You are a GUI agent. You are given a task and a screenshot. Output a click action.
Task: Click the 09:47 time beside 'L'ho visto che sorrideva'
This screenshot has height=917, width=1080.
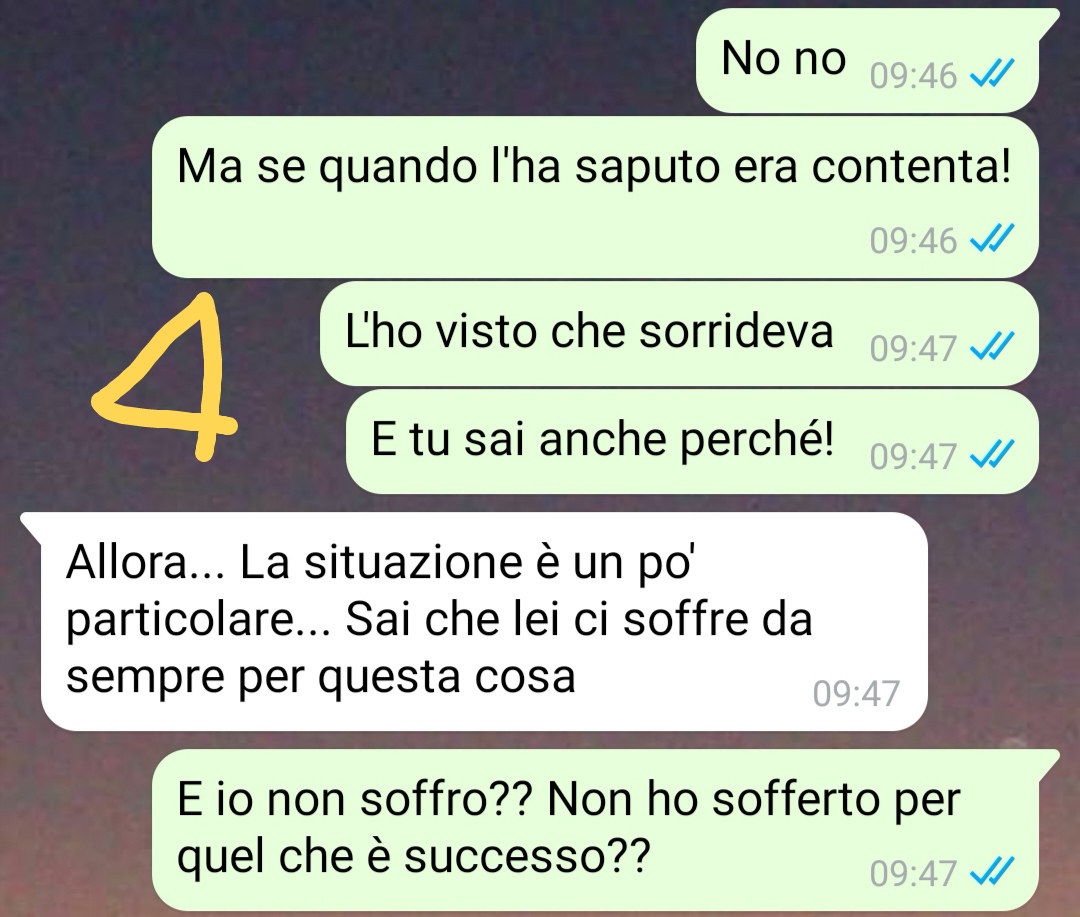(x=913, y=349)
